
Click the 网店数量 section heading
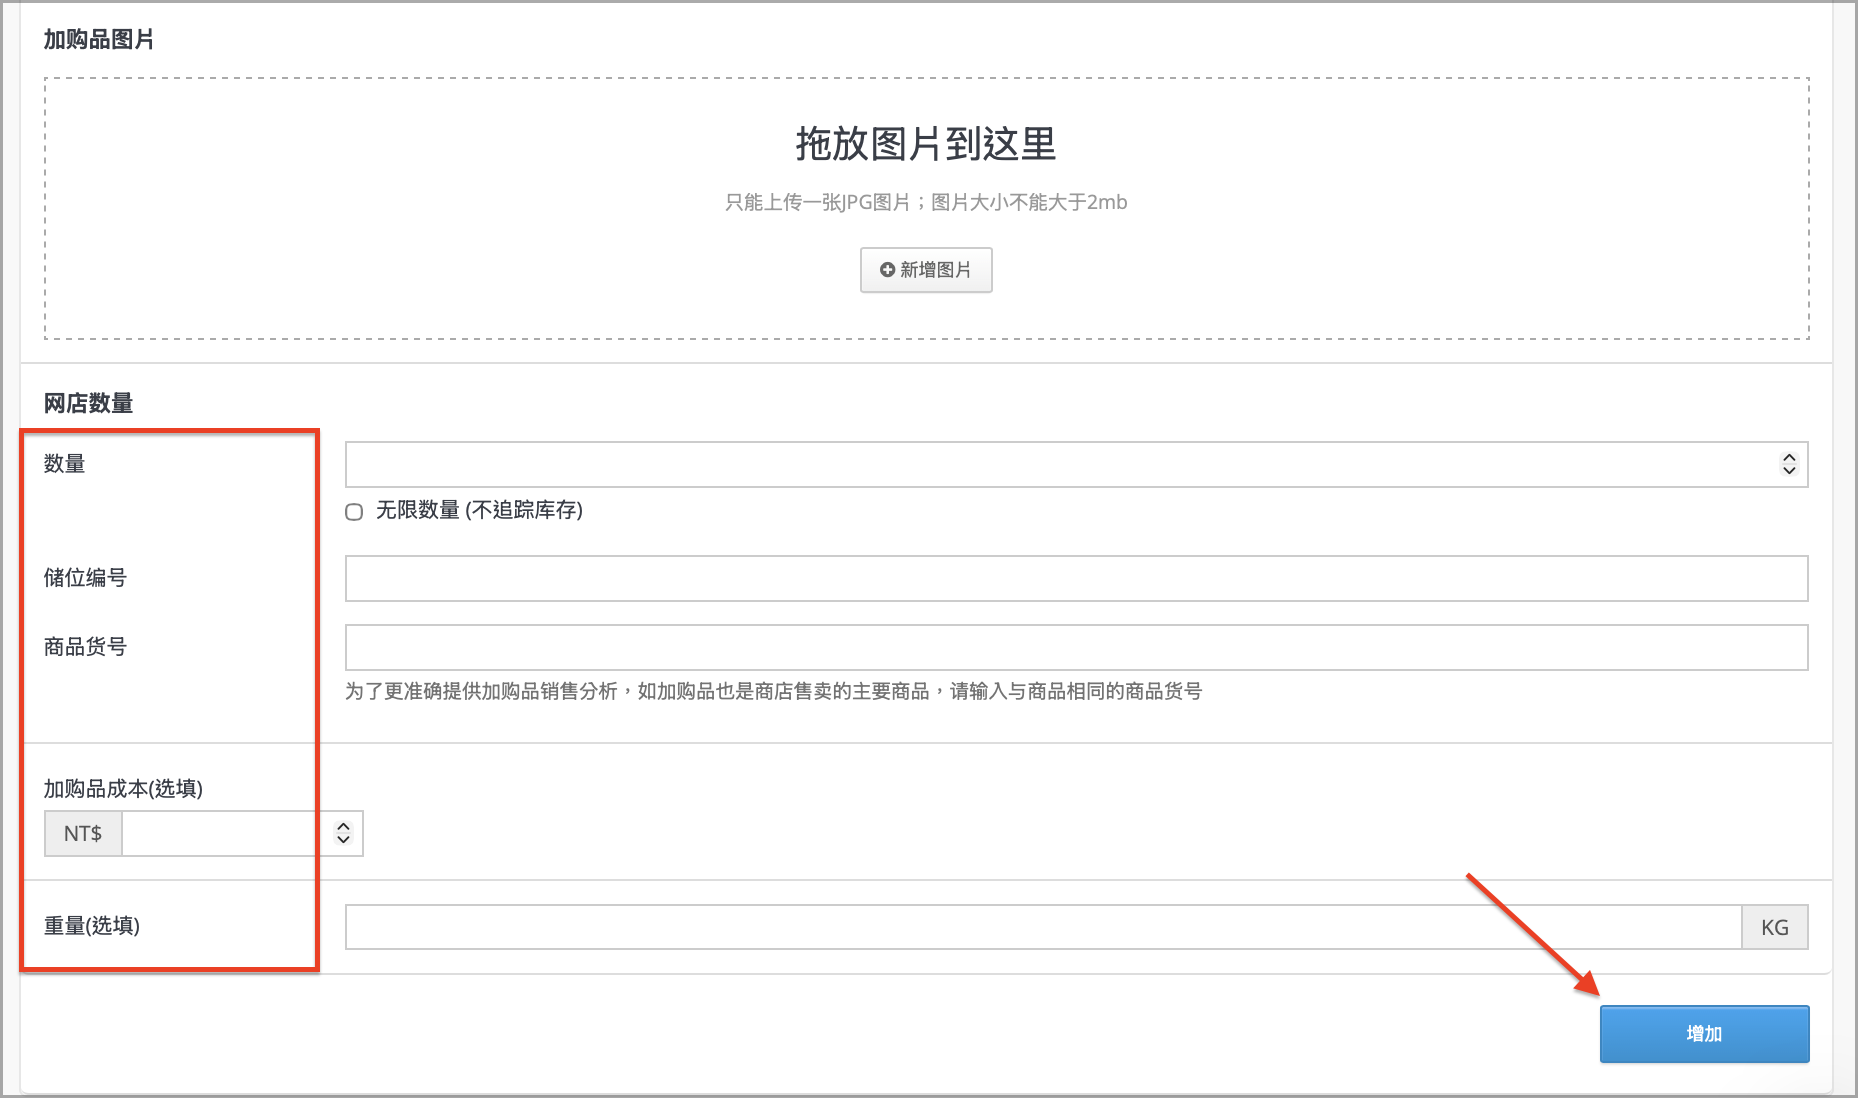point(88,403)
